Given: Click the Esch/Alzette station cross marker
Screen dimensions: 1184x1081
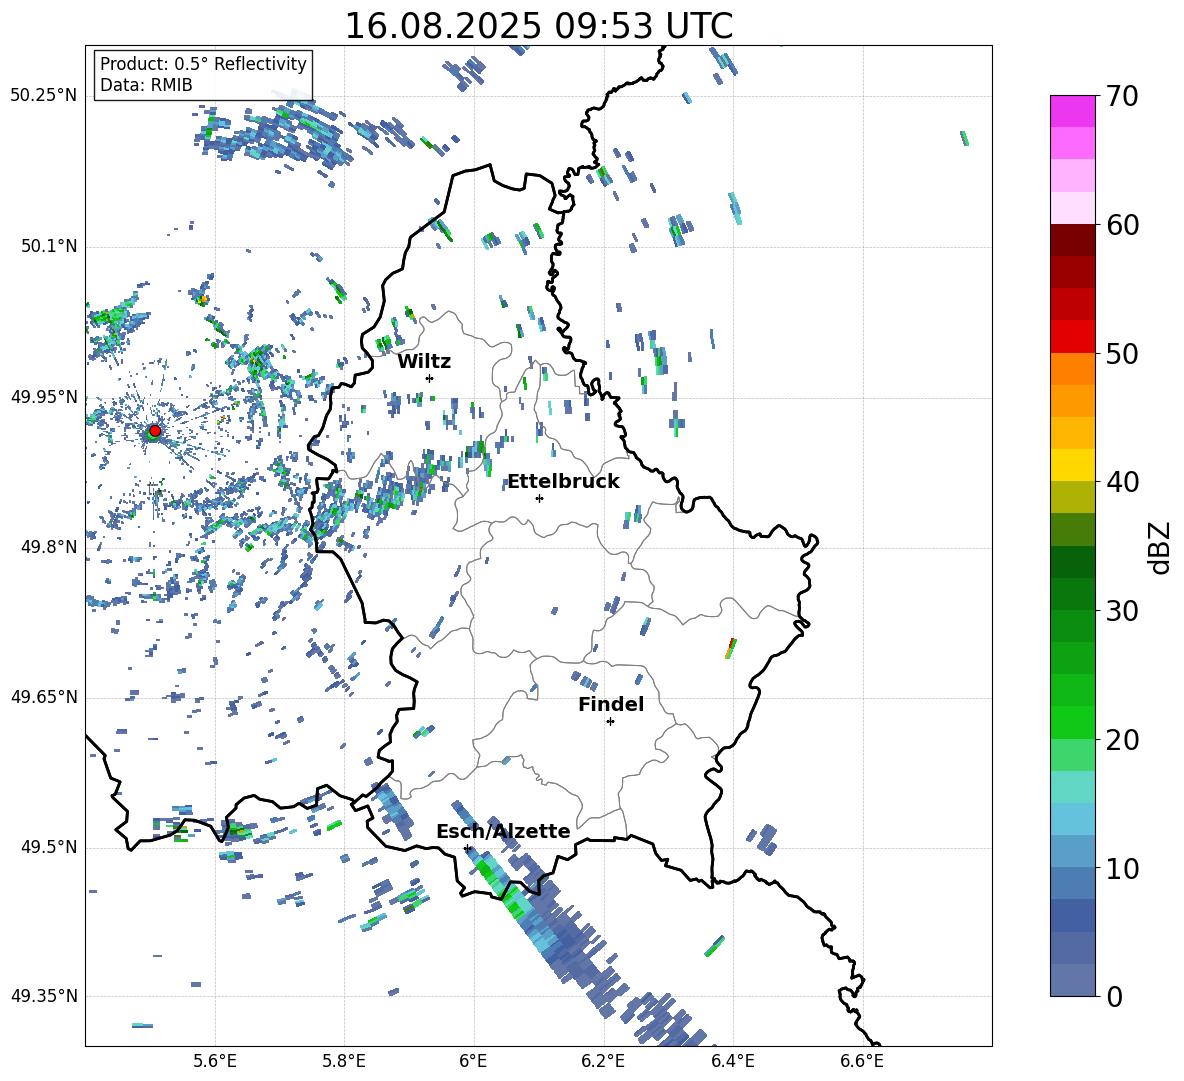Looking at the screenshot, I should coord(467,848).
